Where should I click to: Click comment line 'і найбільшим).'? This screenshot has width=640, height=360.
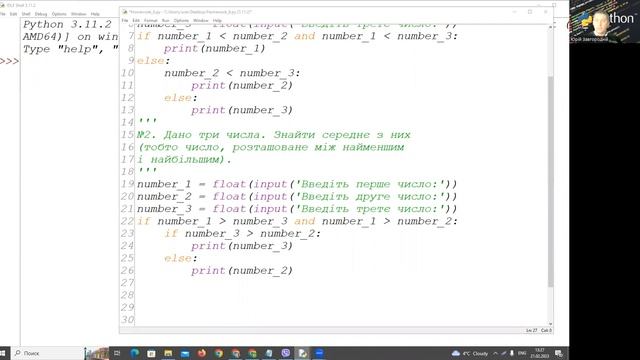point(184,160)
